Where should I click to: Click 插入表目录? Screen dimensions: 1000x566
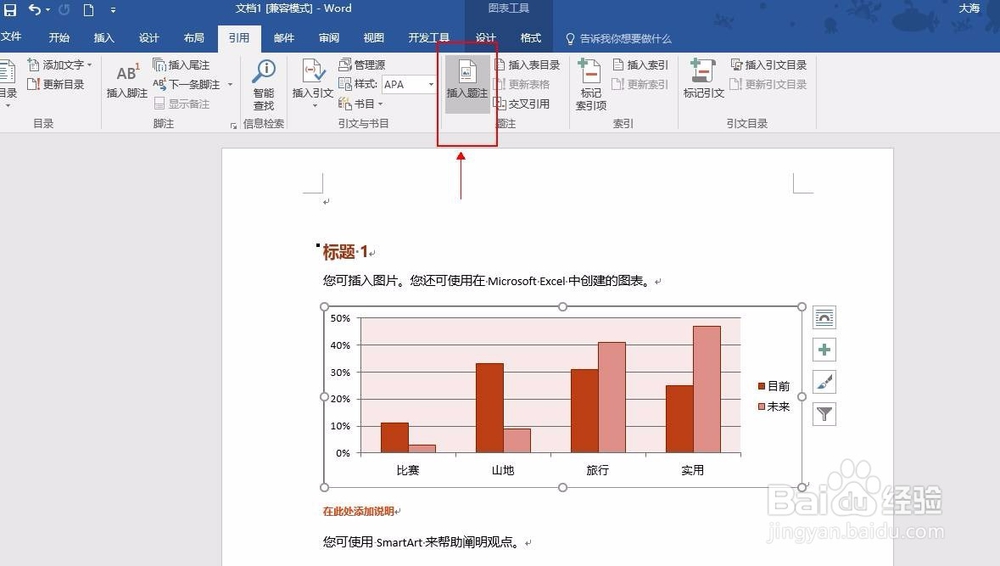coord(527,64)
